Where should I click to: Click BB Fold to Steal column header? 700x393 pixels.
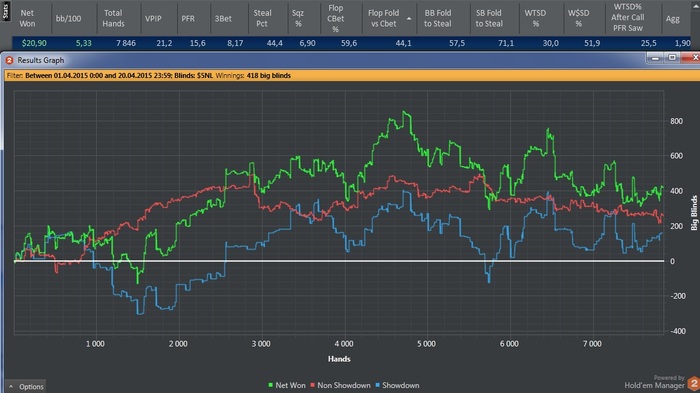(438, 18)
